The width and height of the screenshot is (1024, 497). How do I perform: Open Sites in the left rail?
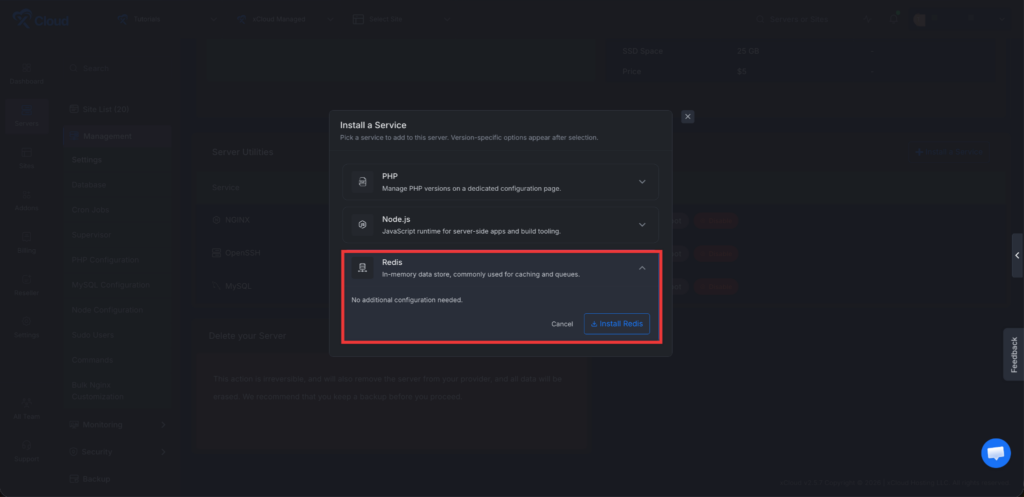pyautogui.click(x=27, y=159)
